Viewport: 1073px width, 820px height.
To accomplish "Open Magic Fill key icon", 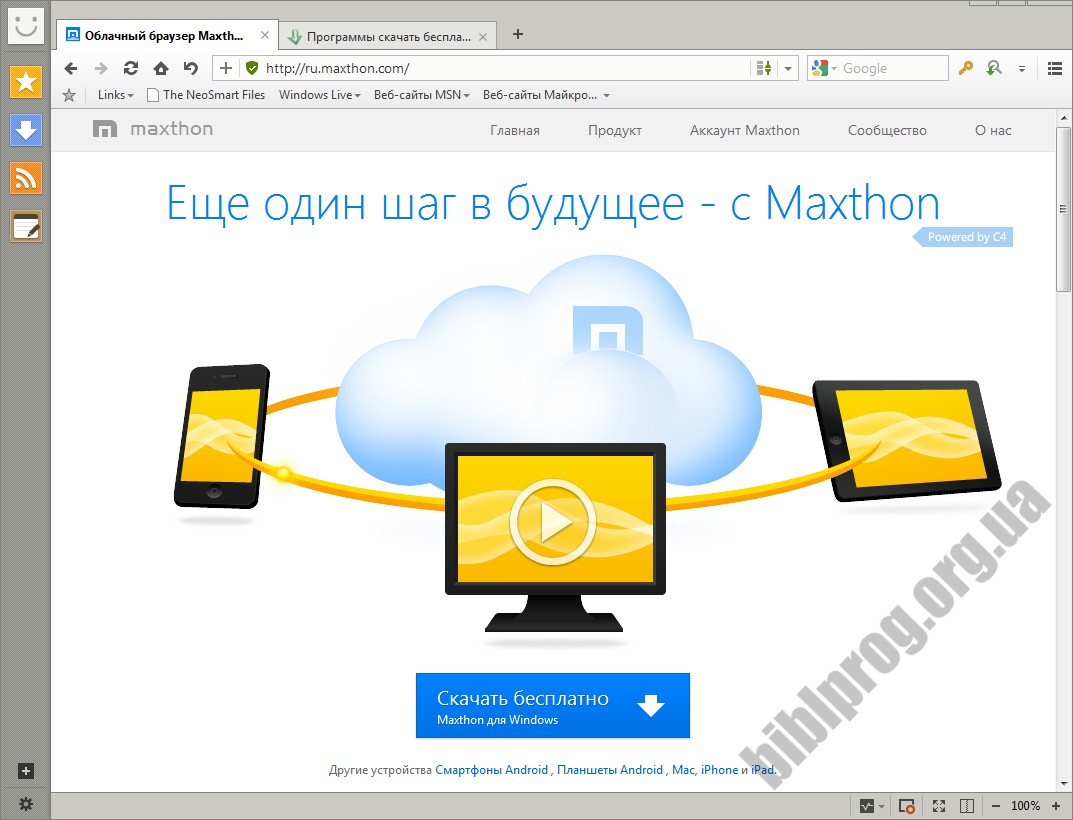I will tap(966, 68).
